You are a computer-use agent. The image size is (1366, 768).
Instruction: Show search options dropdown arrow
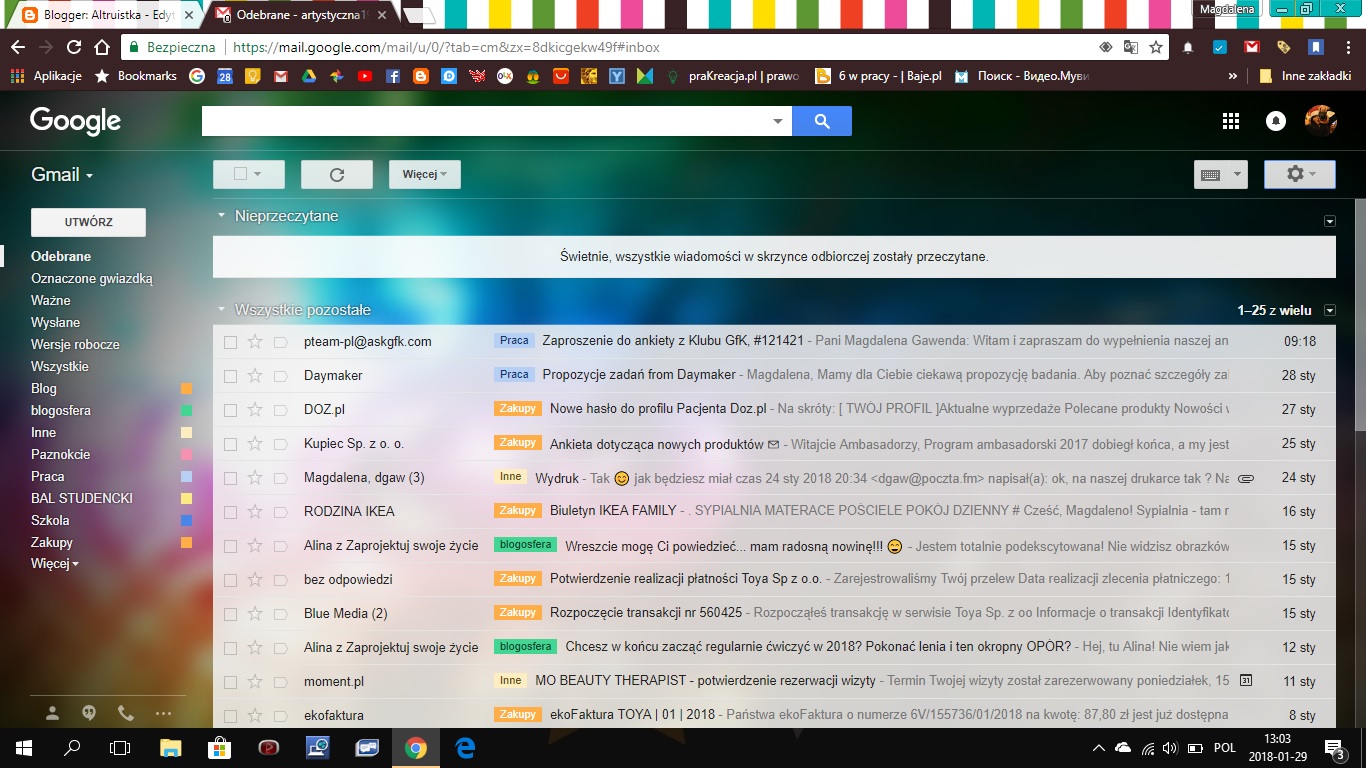(778, 122)
